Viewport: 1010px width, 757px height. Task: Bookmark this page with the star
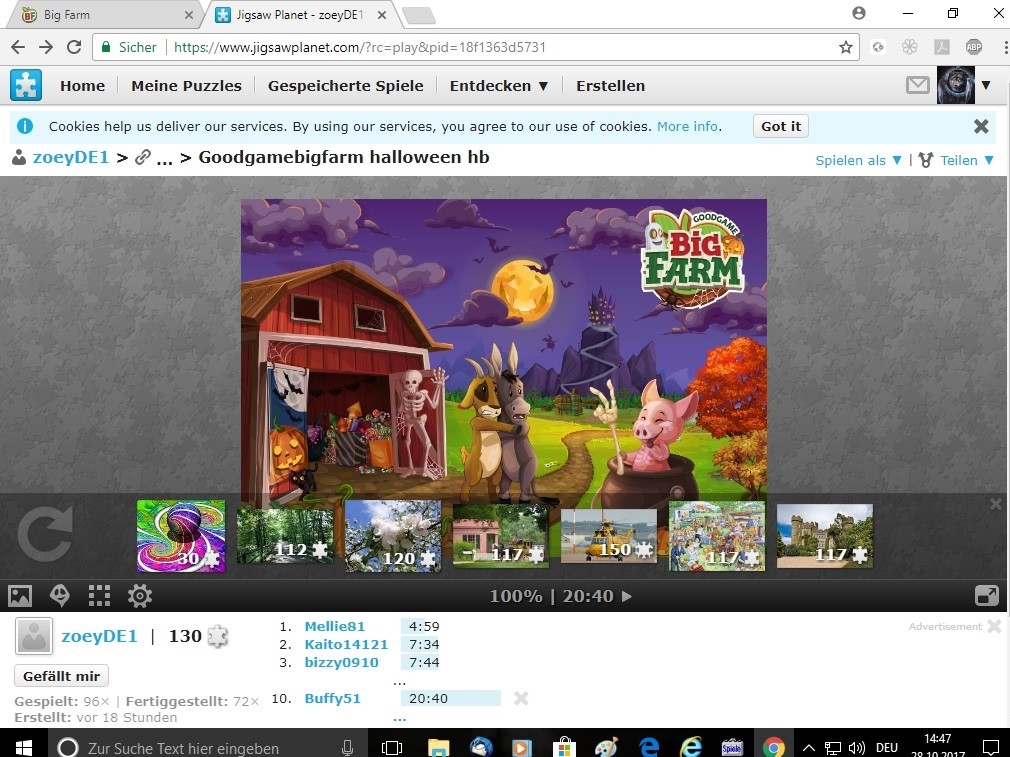[846, 47]
